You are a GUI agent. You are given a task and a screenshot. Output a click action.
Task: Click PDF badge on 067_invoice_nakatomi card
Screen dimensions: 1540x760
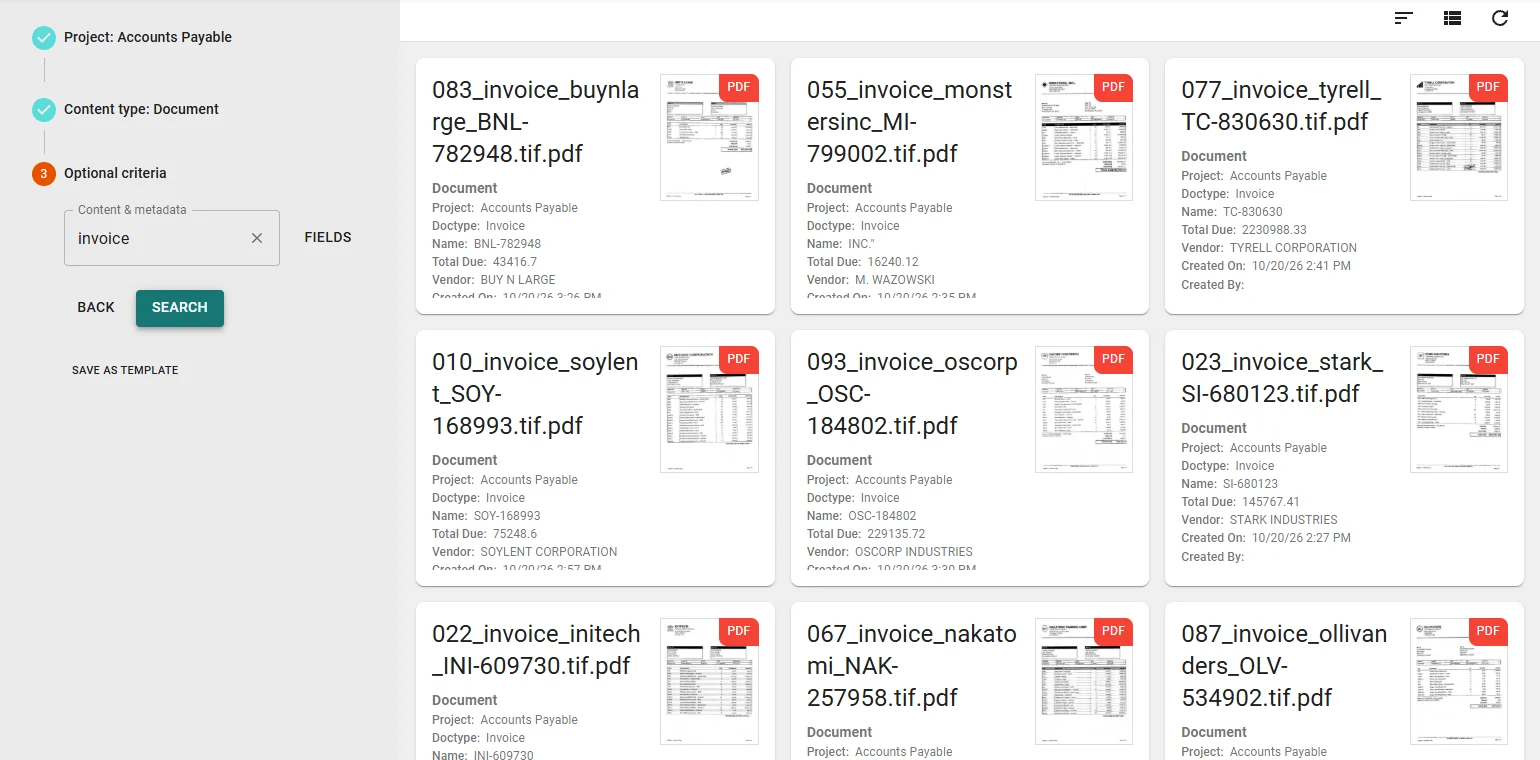click(x=1113, y=631)
